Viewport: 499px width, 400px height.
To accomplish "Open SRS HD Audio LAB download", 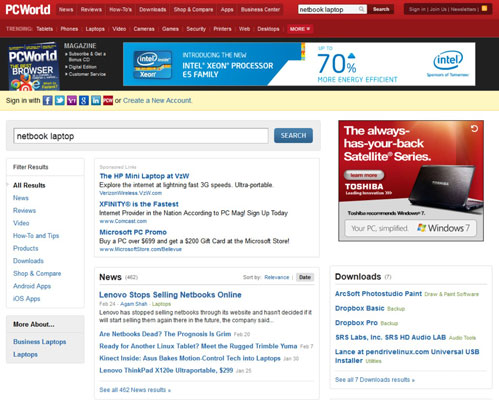I will (x=391, y=337).
